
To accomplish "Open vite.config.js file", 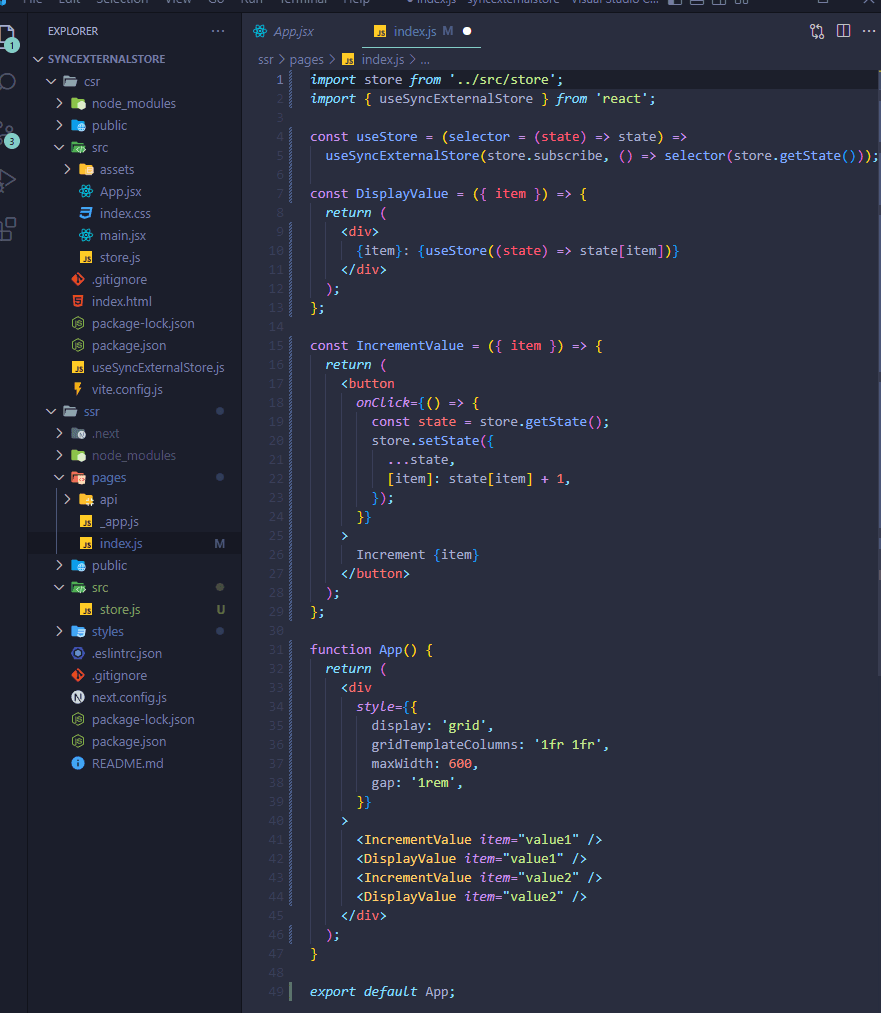I will (126, 389).
